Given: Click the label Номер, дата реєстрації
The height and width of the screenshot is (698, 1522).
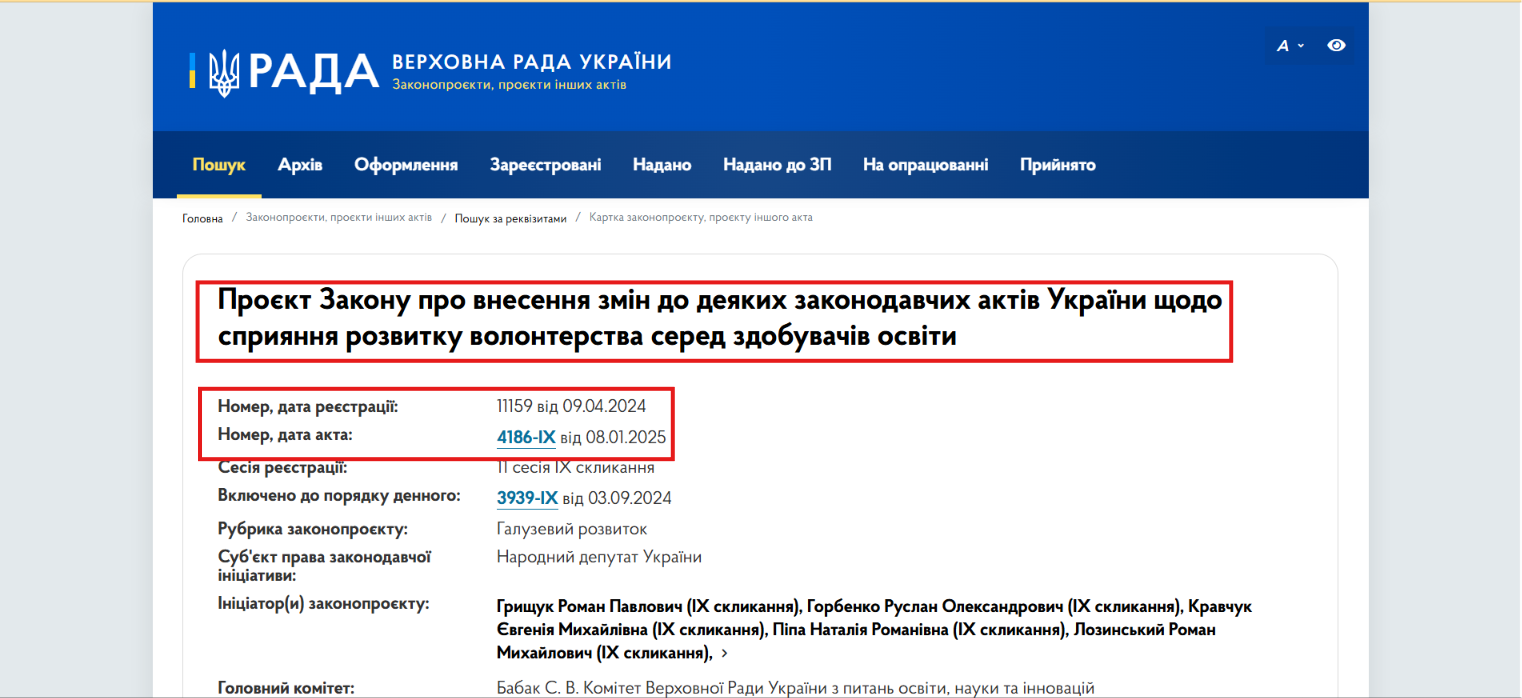Looking at the screenshot, I should [308, 406].
